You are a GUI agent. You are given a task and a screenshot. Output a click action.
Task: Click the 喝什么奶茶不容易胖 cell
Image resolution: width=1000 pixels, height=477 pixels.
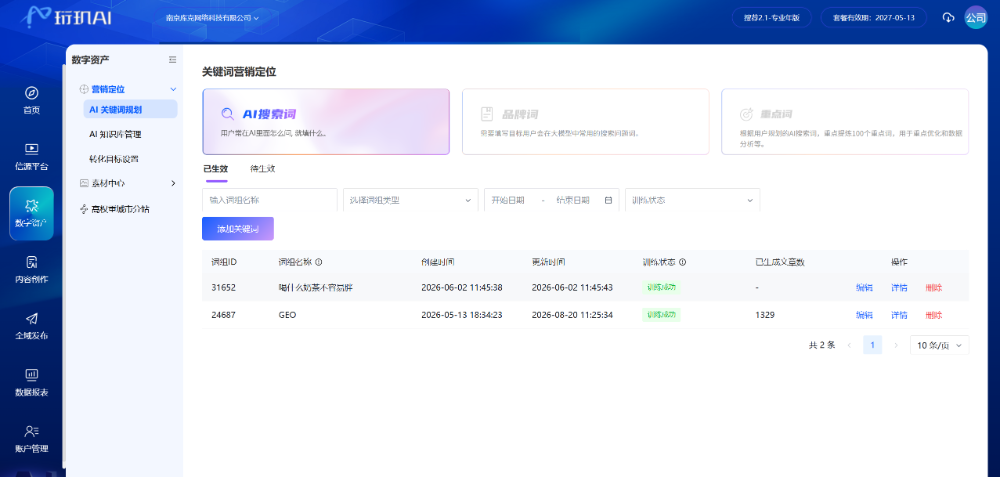click(x=316, y=288)
